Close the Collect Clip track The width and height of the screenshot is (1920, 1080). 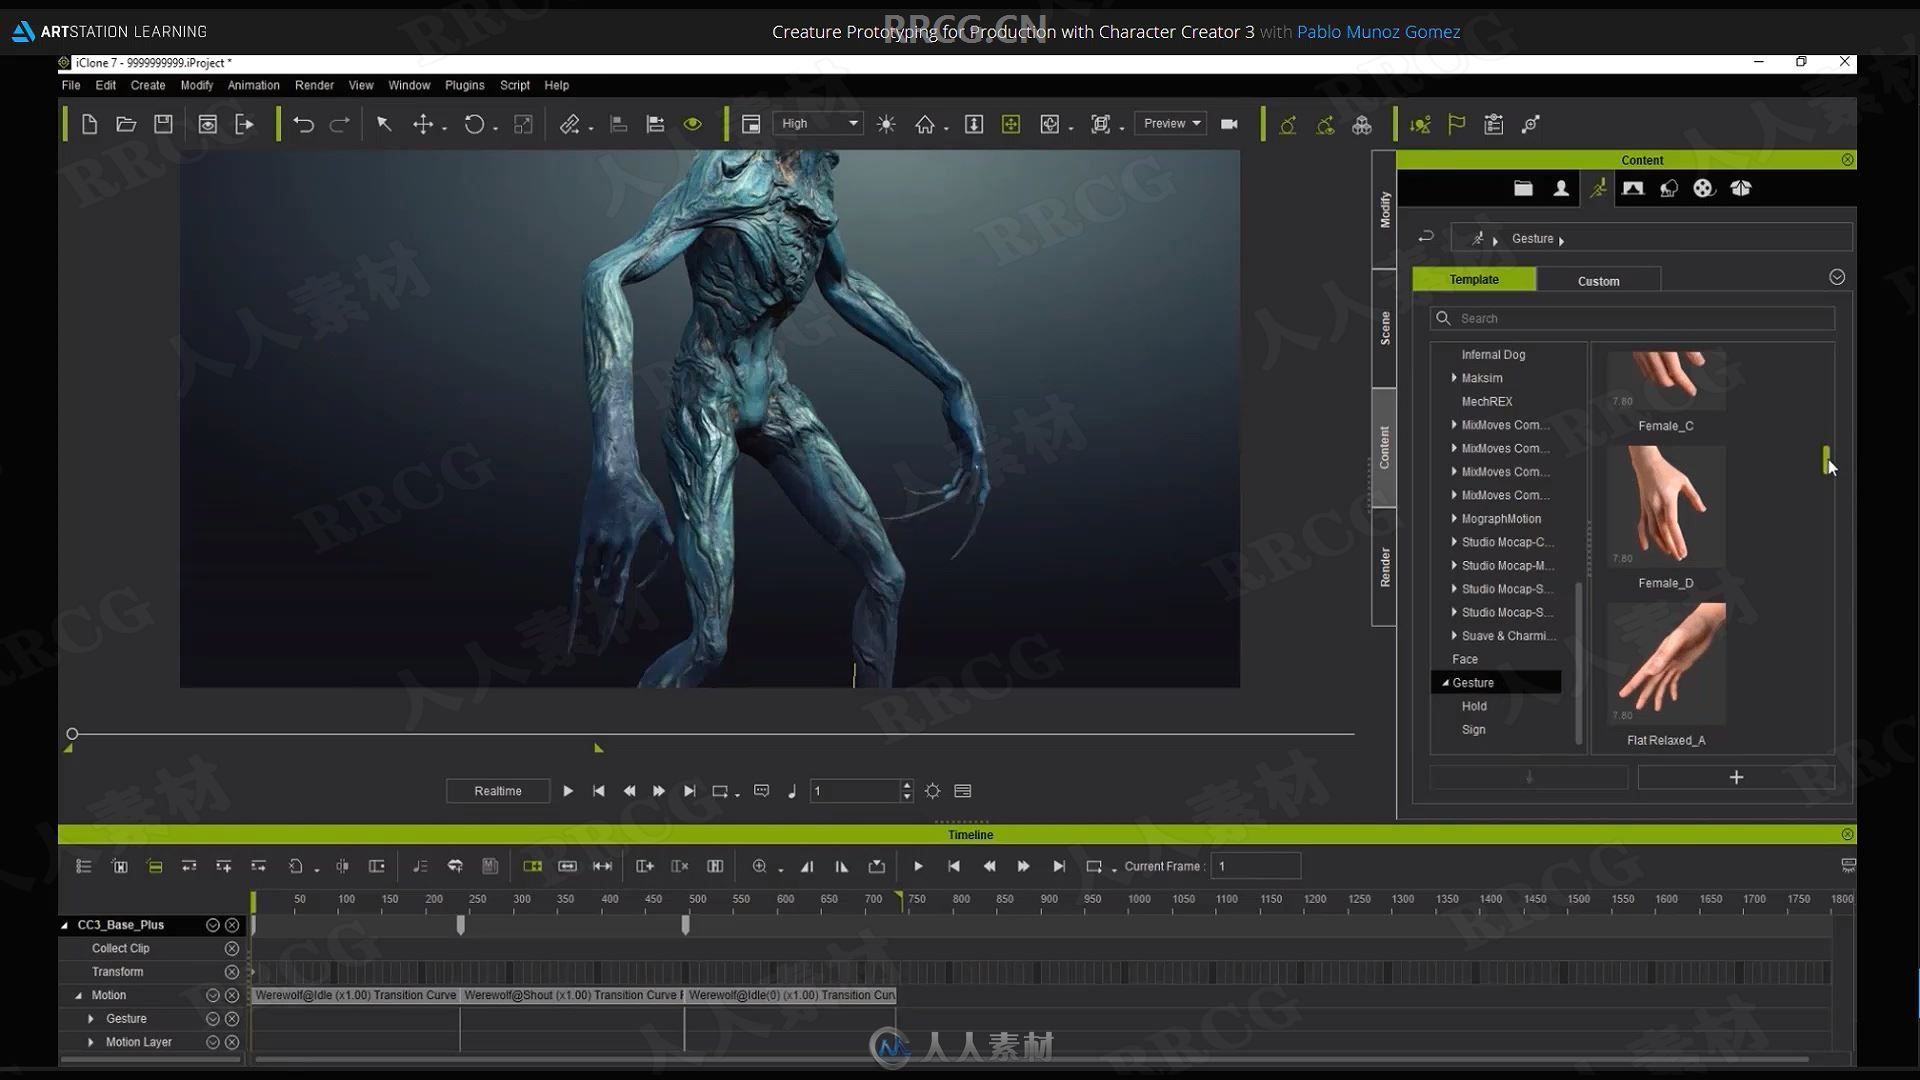(232, 948)
